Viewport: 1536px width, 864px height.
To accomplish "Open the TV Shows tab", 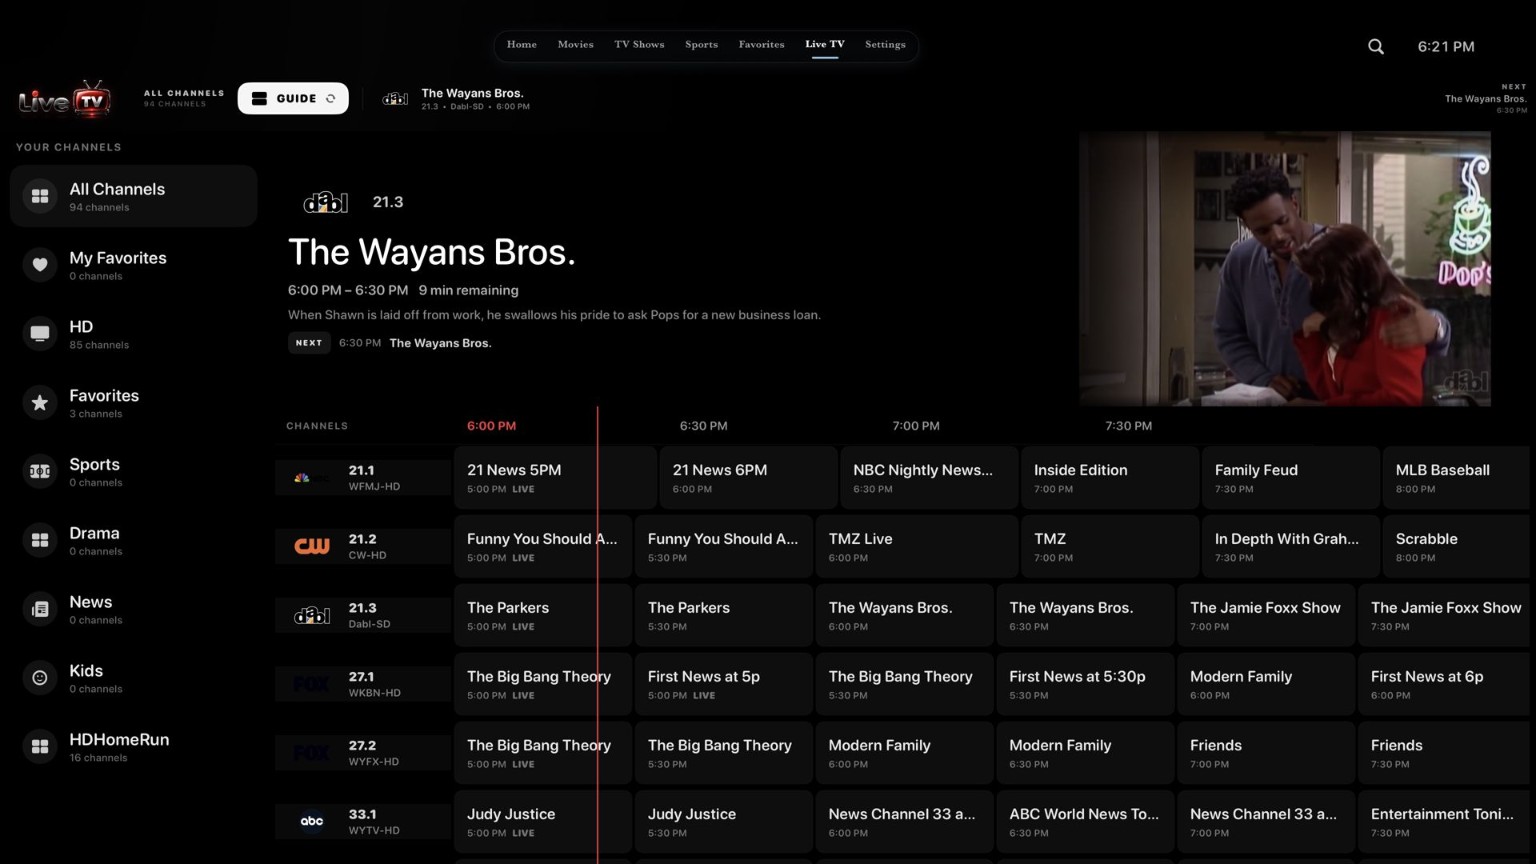I will coord(639,45).
